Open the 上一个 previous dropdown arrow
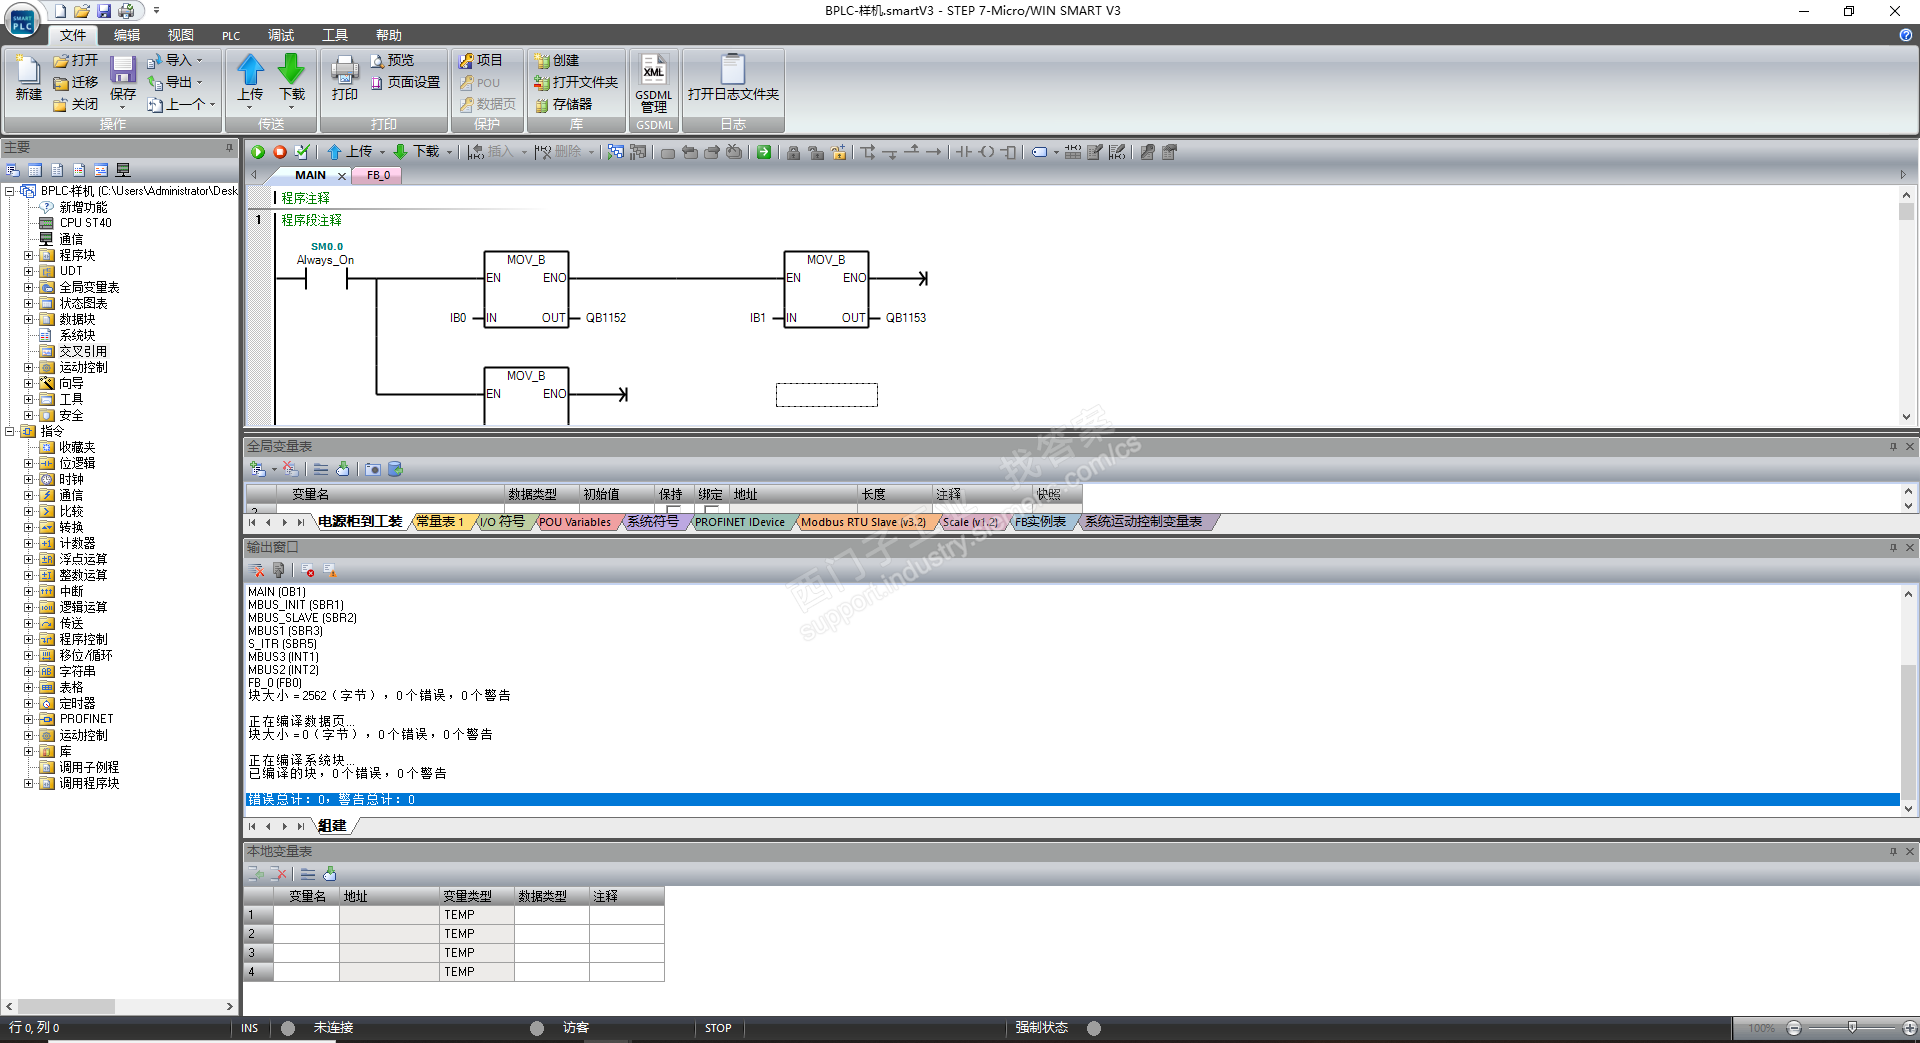The width and height of the screenshot is (1920, 1043). click(x=212, y=104)
